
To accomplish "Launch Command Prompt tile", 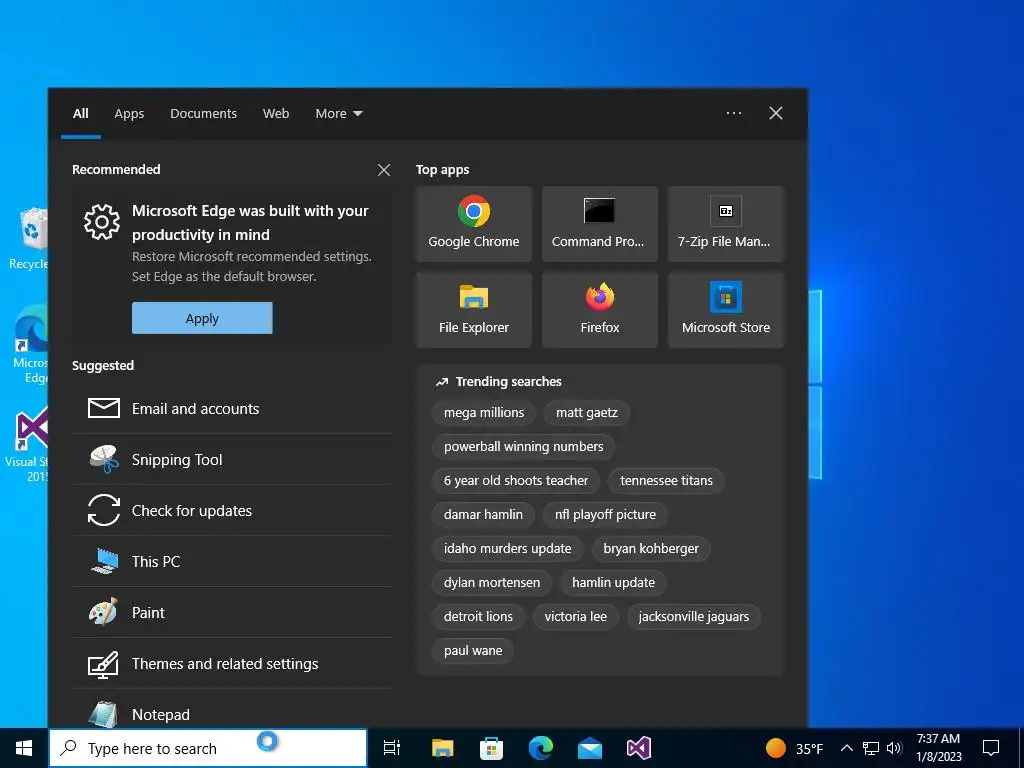I will pyautogui.click(x=600, y=223).
